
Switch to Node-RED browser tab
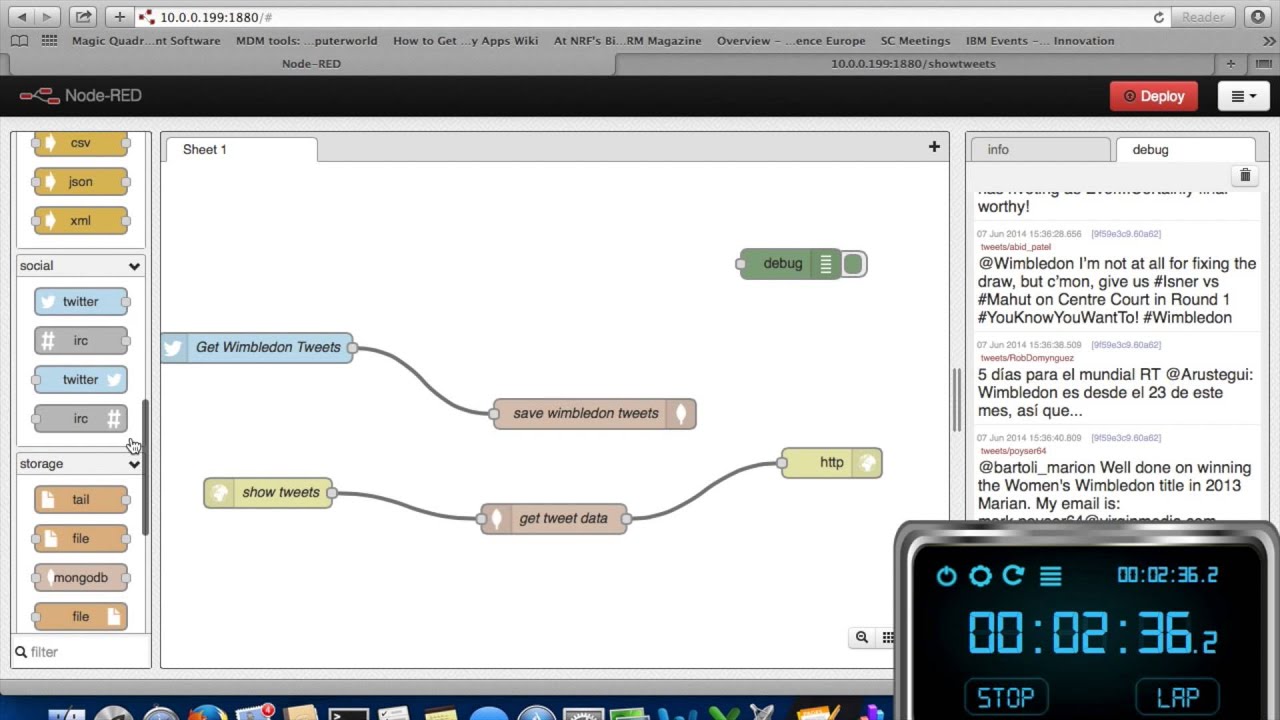point(311,63)
